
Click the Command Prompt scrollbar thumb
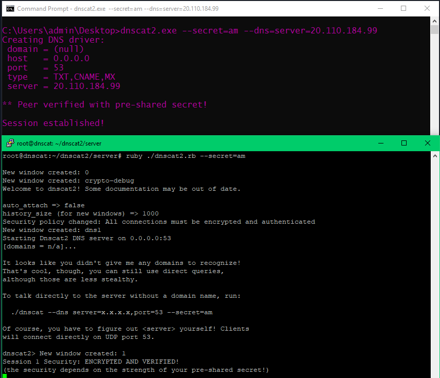[434, 30]
